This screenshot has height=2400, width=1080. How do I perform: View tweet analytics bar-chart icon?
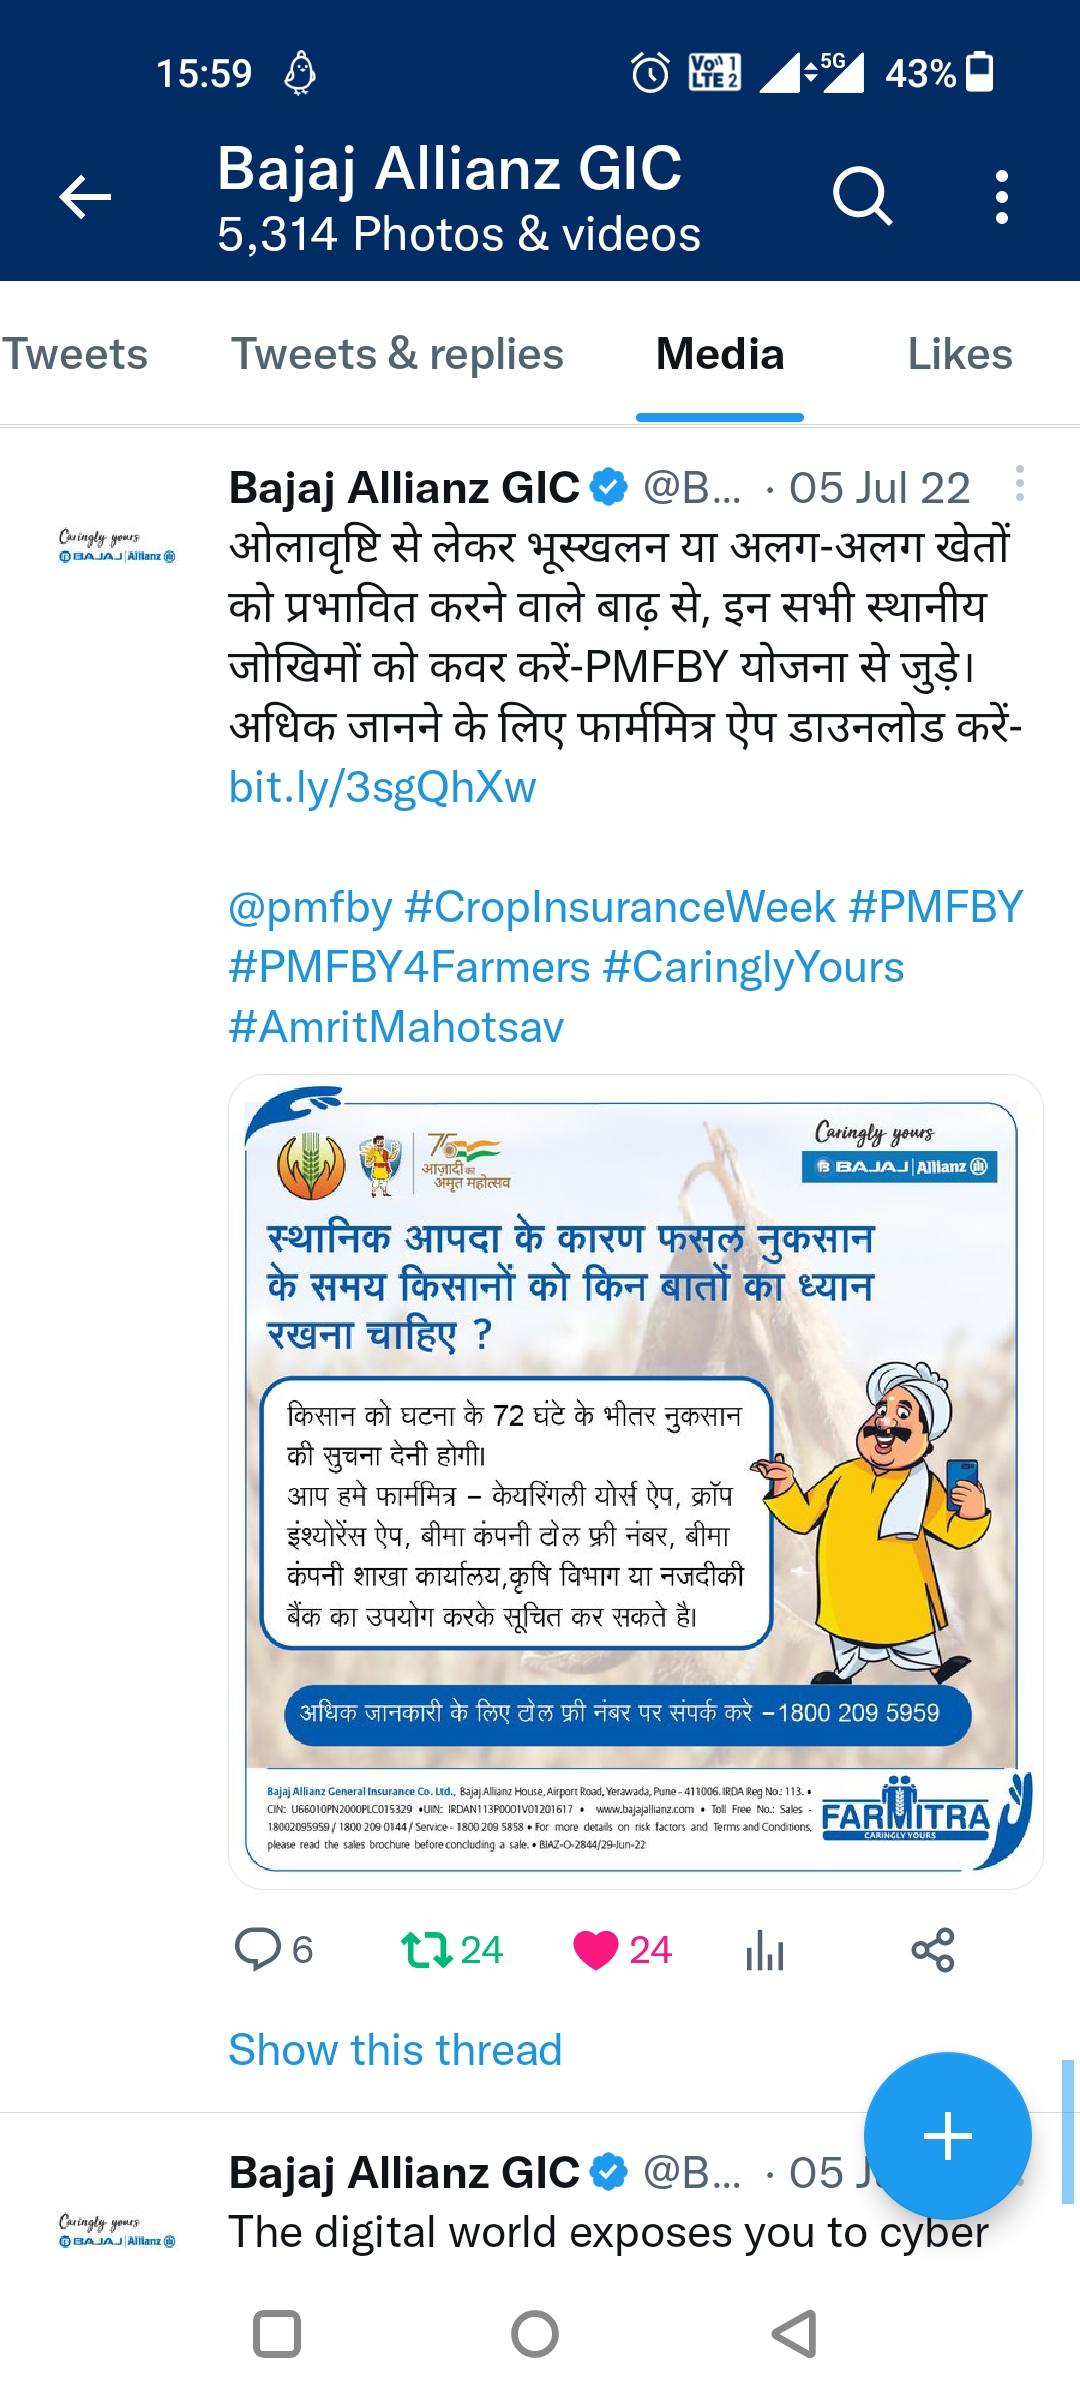tap(765, 1949)
